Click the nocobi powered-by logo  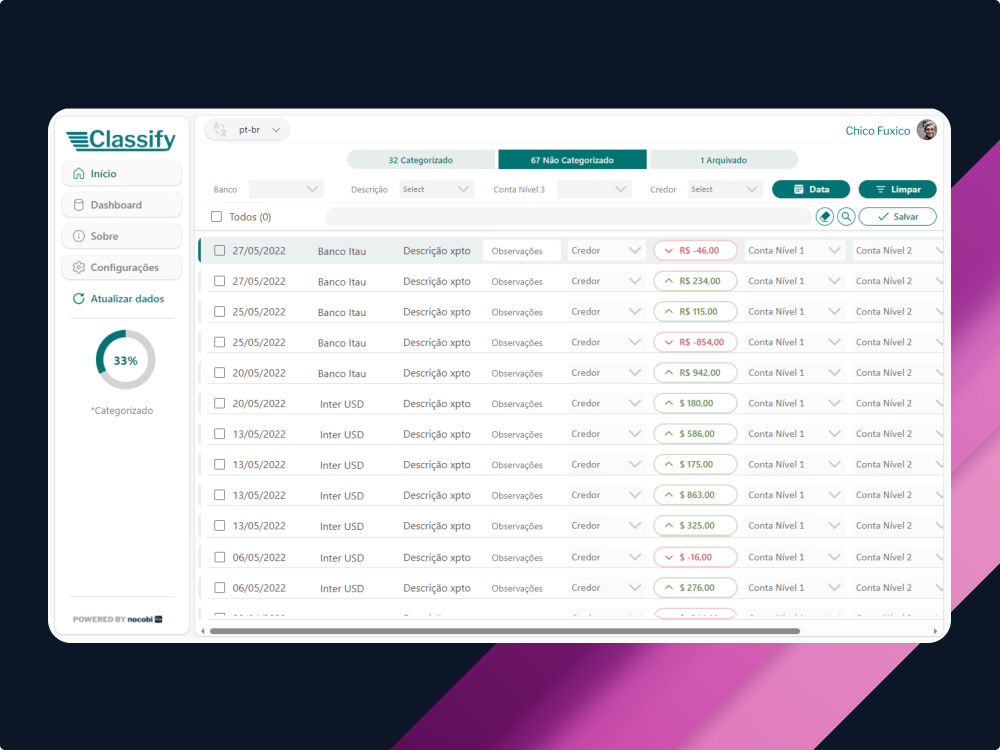145,619
